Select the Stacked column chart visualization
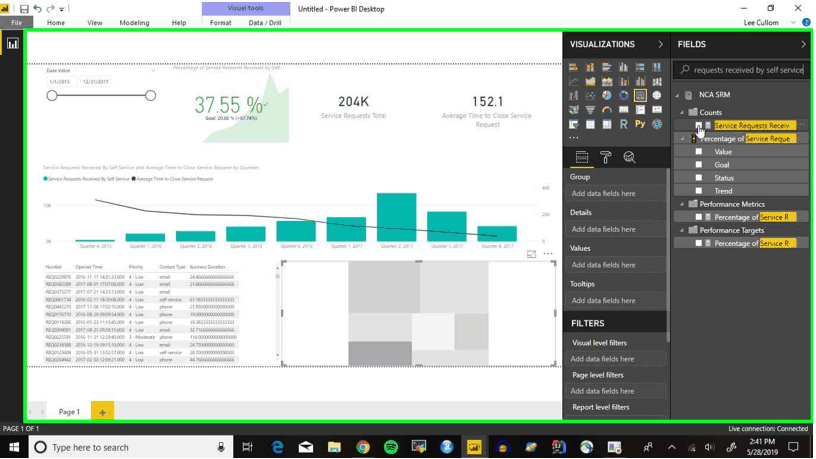This screenshot has width=816, height=459. [x=590, y=67]
